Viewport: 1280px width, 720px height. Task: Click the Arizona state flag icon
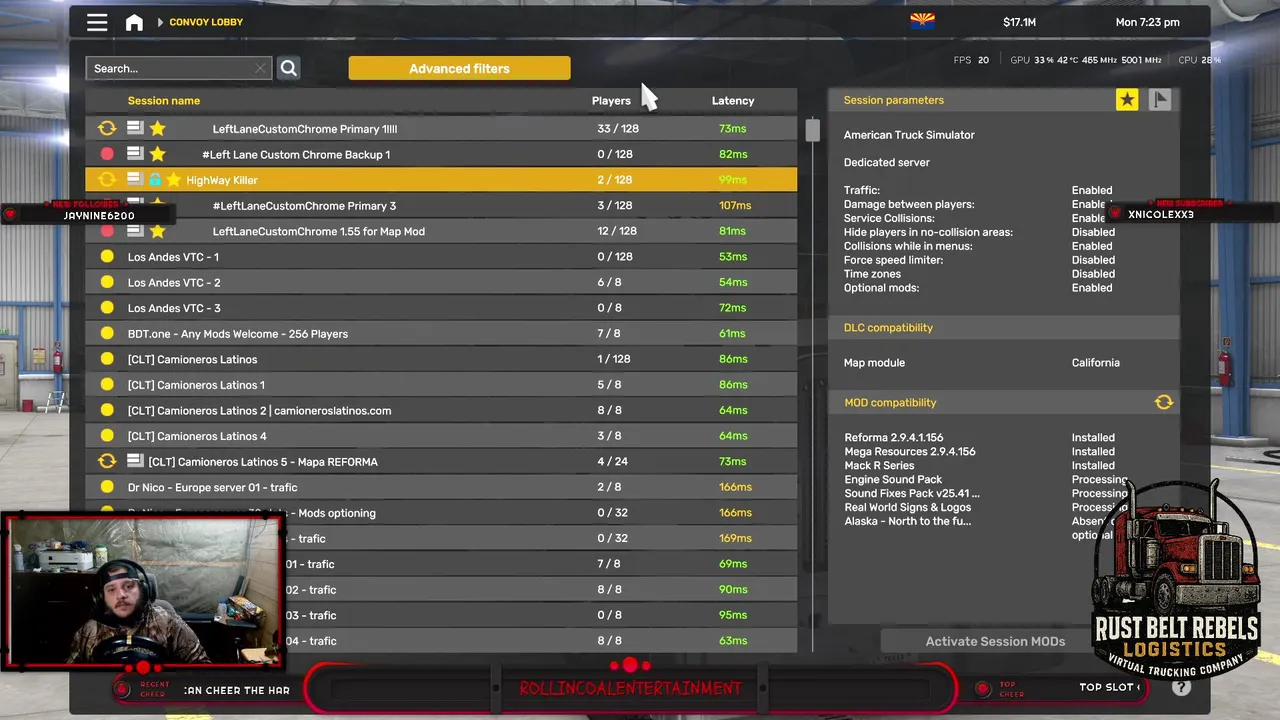pyautogui.click(x=922, y=21)
